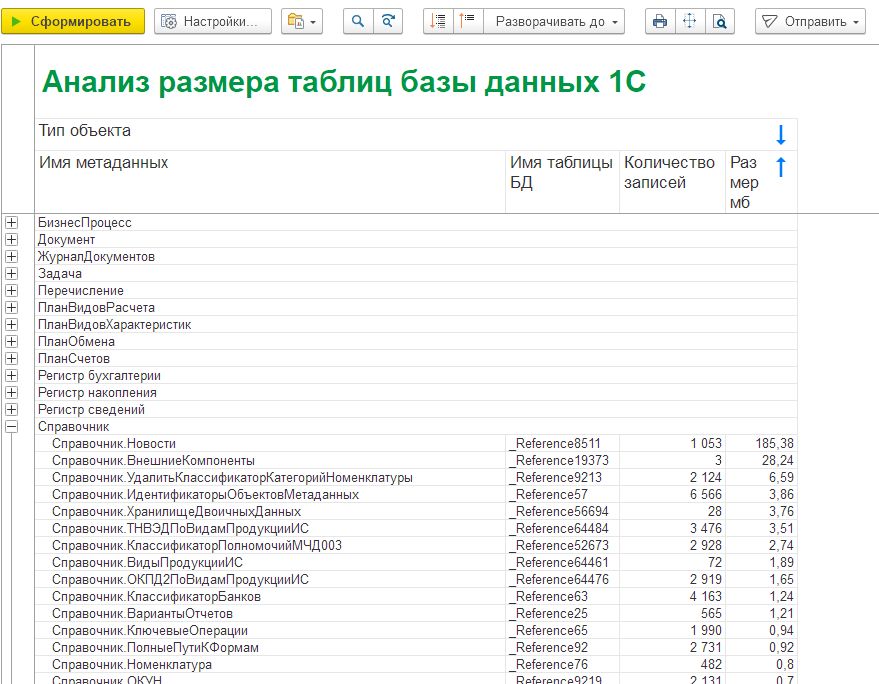Open print preview icon
The width and height of the screenshot is (879, 684).
(720, 21)
